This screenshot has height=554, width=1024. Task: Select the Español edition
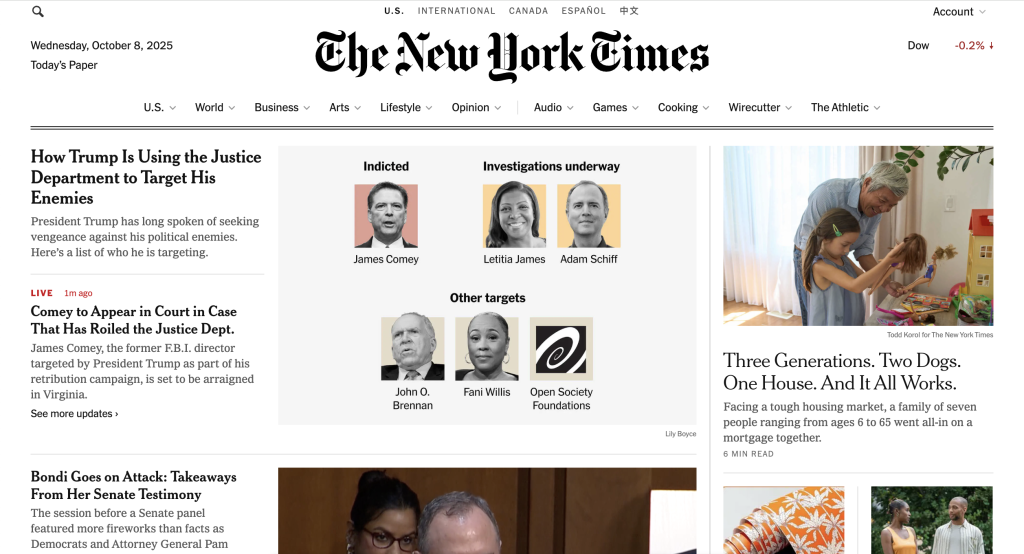[583, 10]
